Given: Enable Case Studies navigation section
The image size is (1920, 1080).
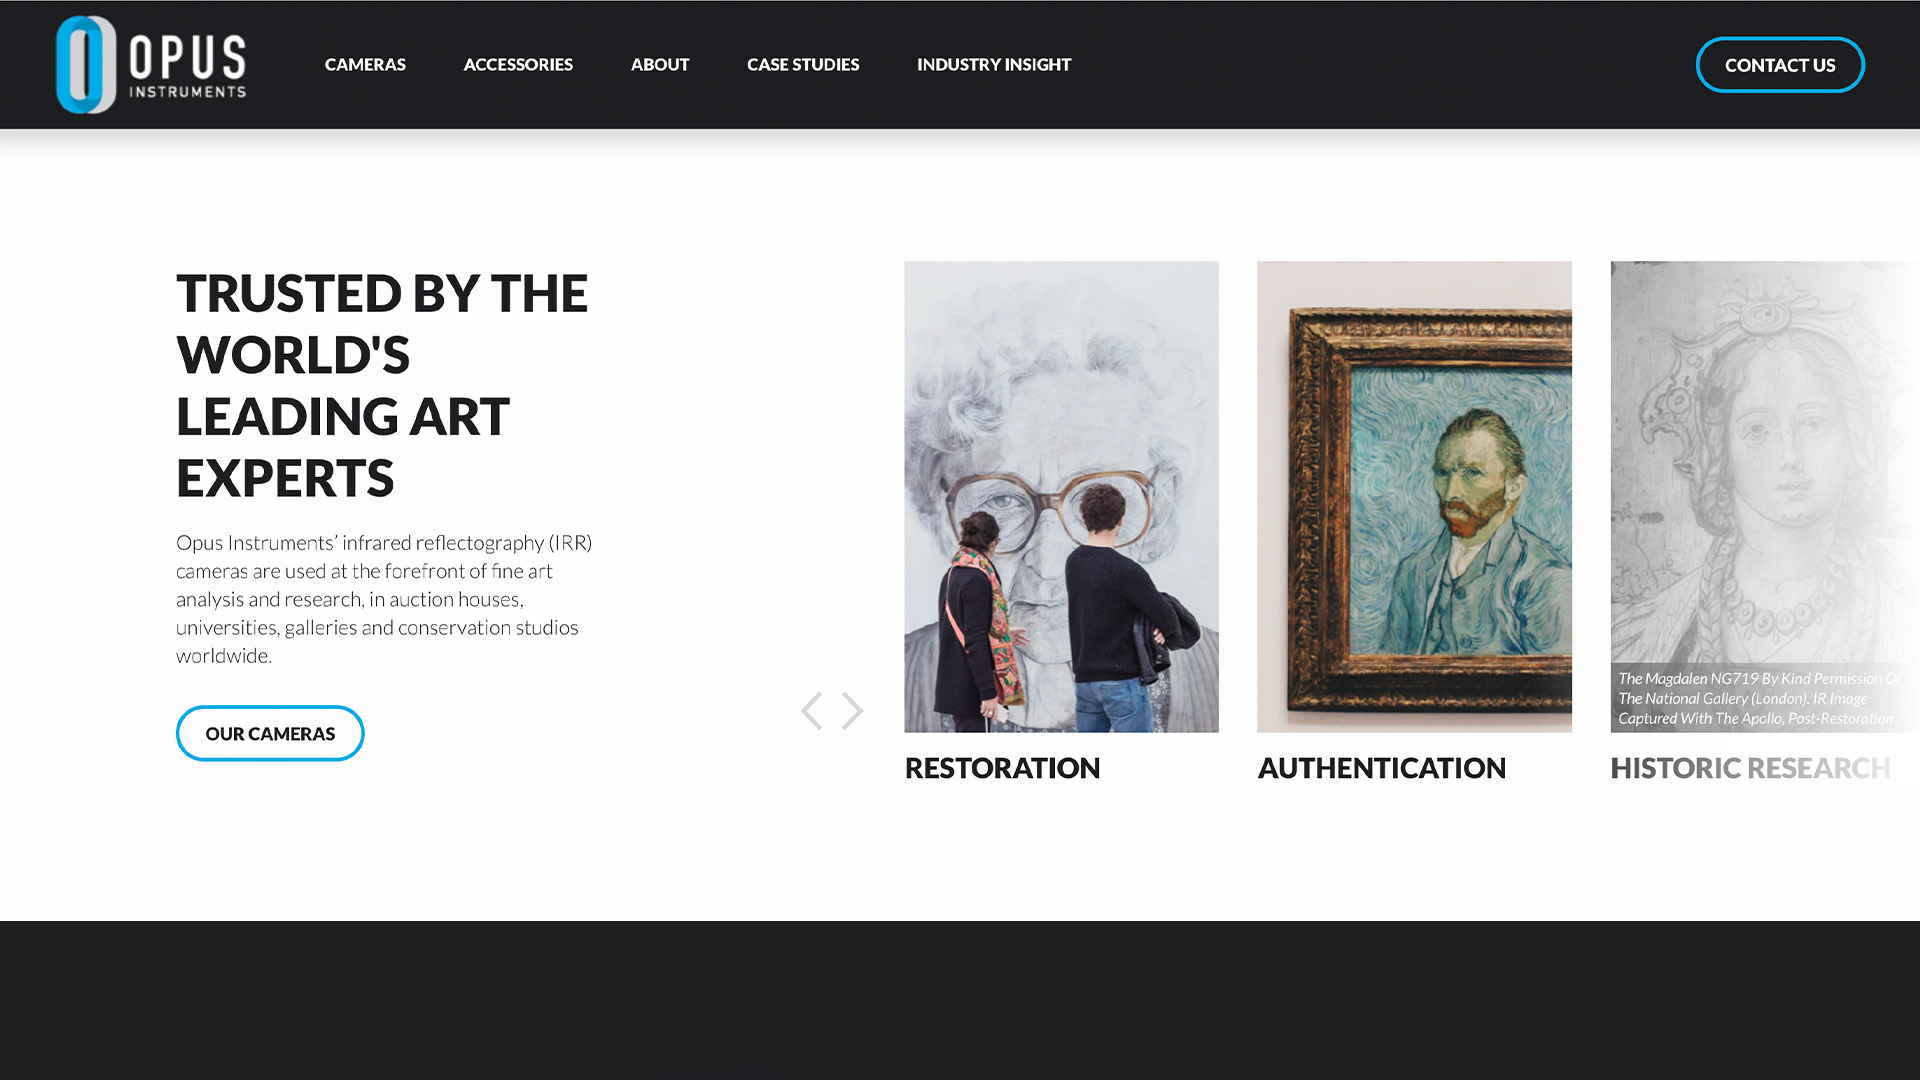Looking at the screenshot, I should click(803, 65).
